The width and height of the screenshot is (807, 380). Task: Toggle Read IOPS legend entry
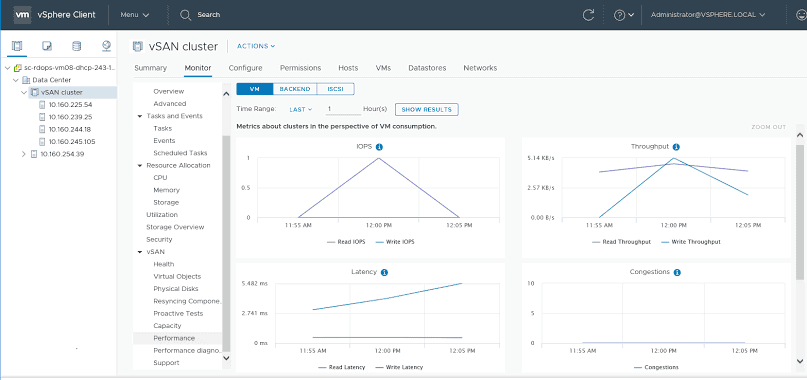coord(346,241)
